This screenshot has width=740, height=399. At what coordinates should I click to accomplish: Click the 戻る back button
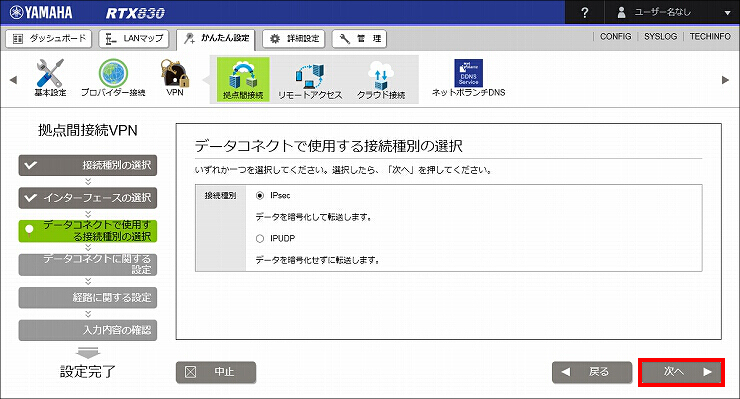(592, 372)
